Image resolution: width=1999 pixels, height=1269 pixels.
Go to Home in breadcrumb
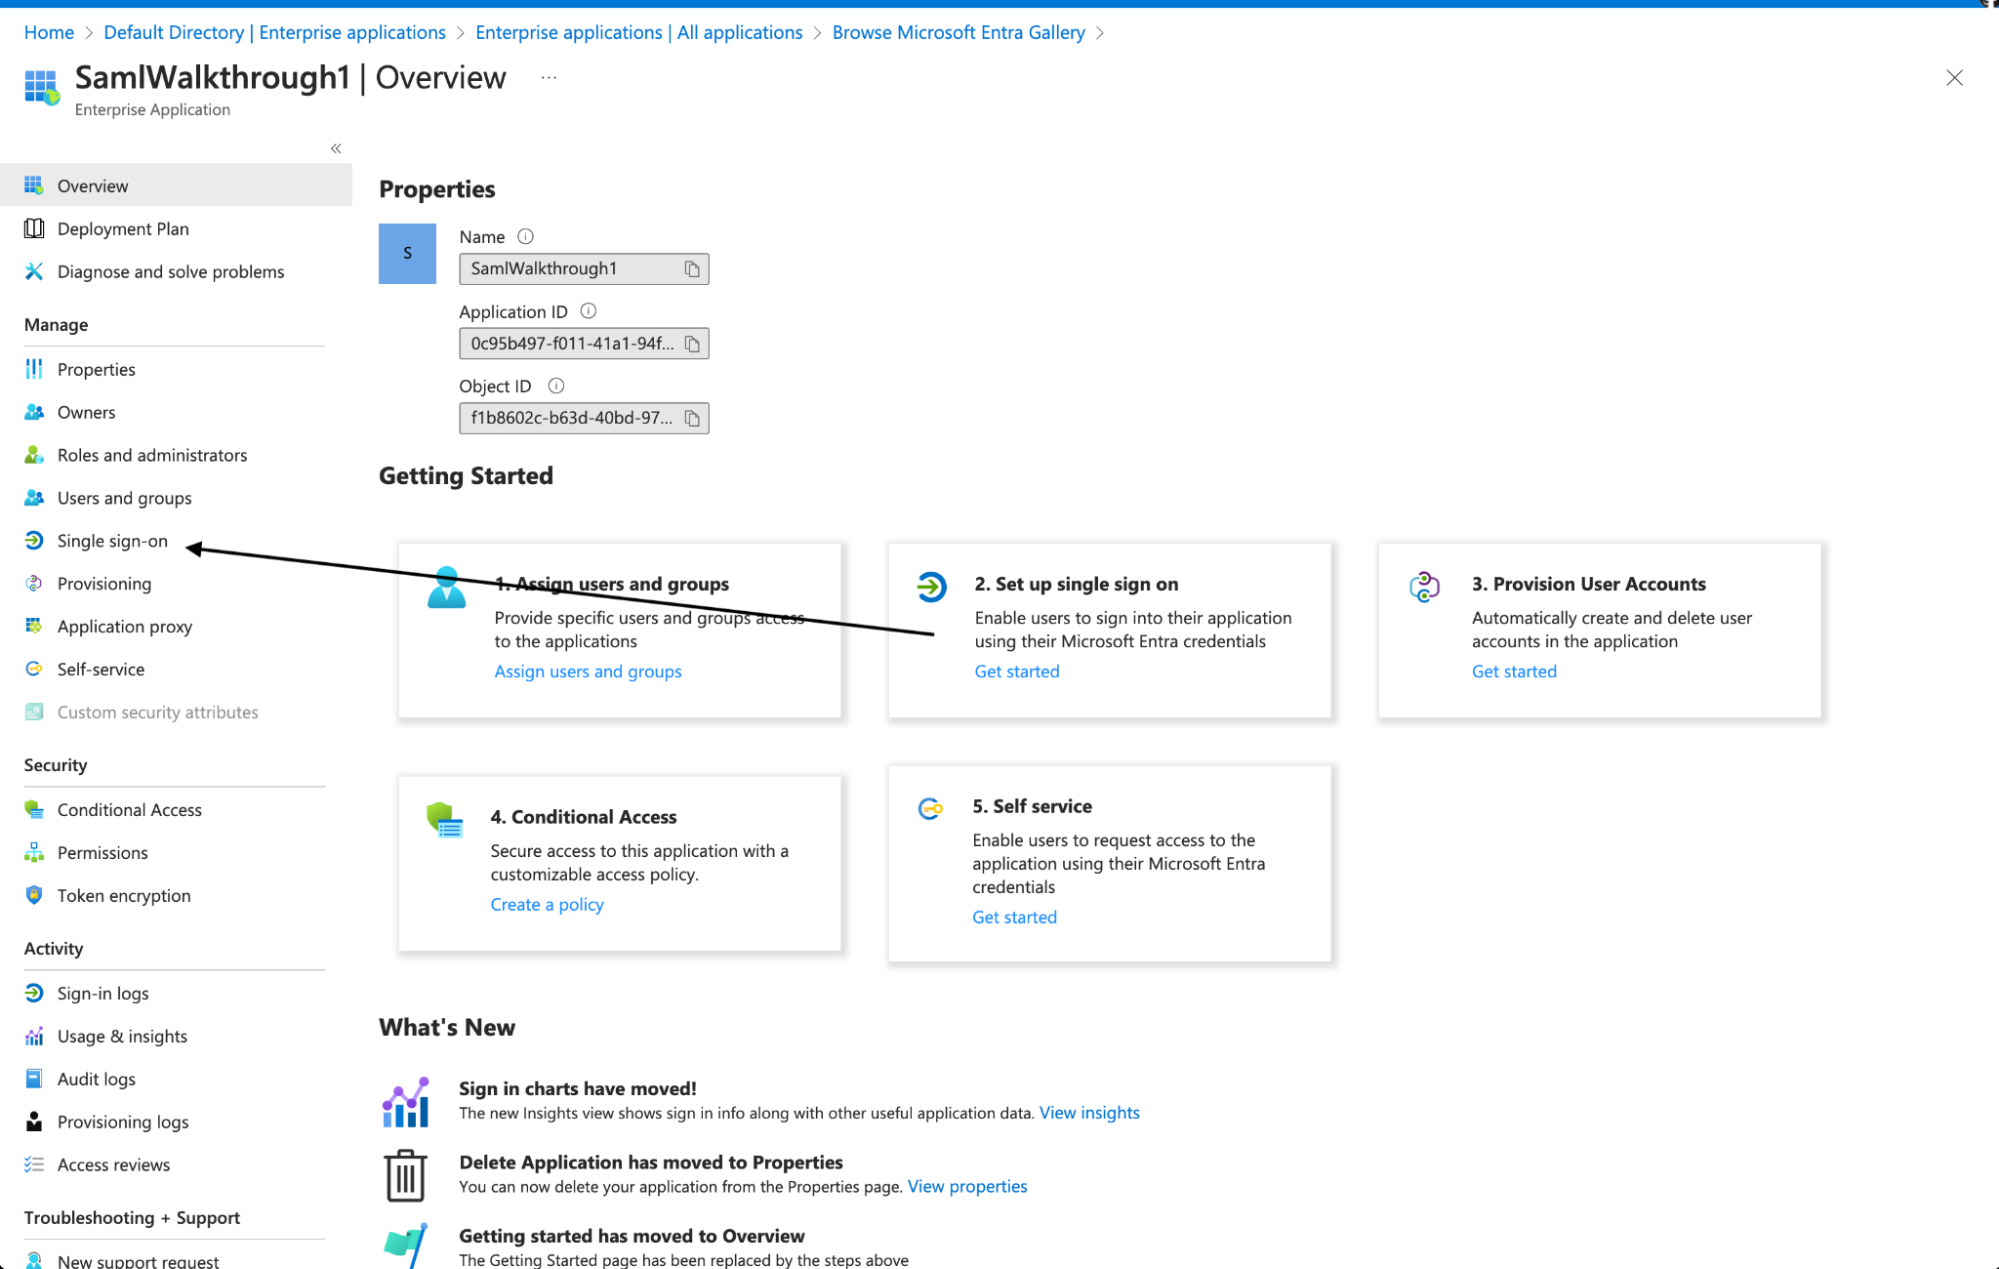[49, 32]
